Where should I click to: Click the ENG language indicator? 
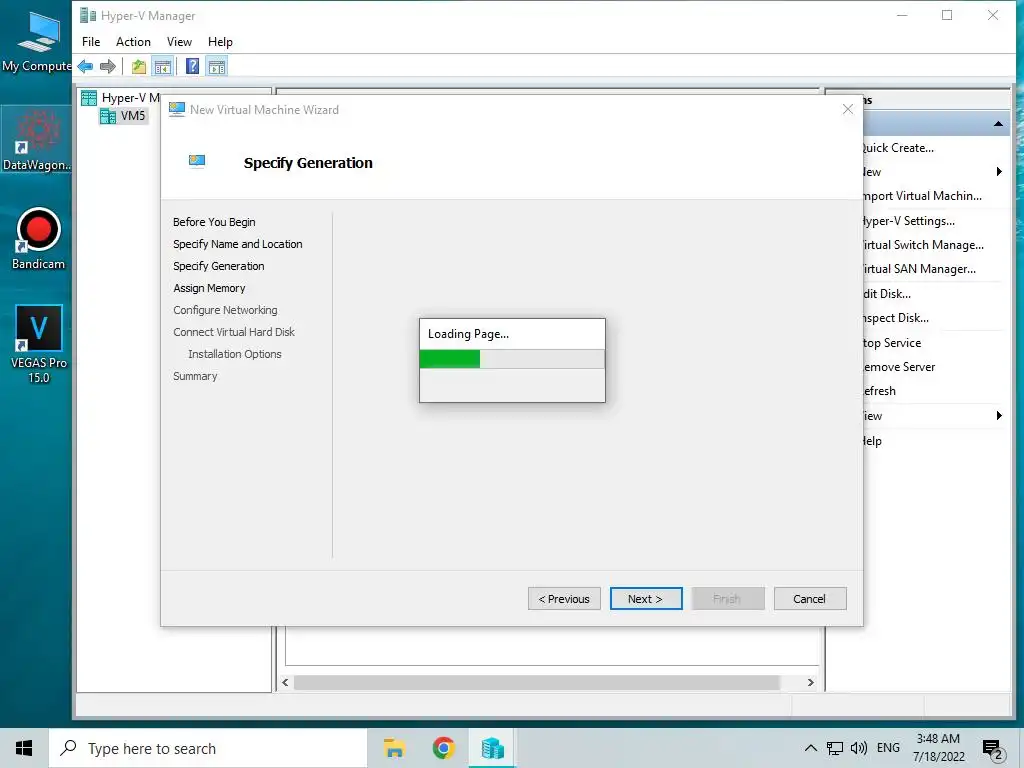pyautogui.click(x=888, y=748)
